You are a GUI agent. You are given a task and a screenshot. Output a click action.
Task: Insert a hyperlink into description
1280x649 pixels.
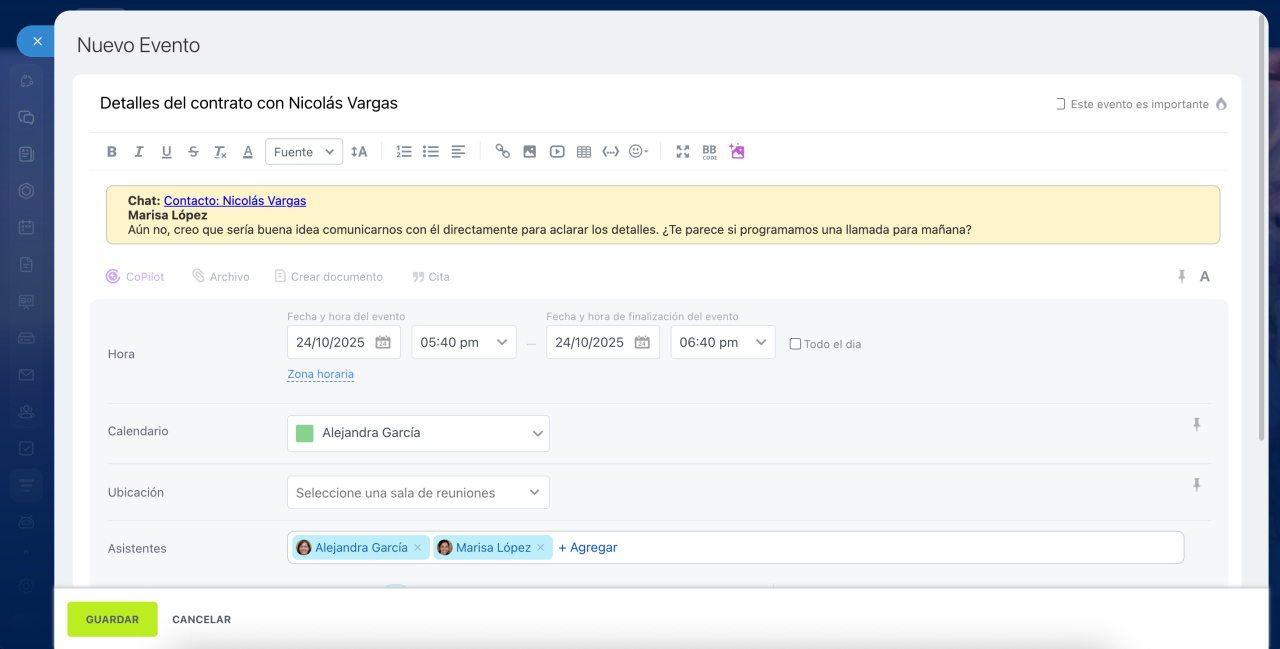pos(502,152)
